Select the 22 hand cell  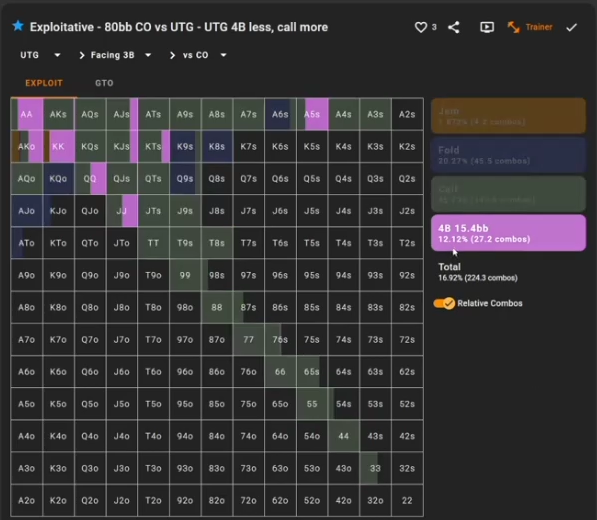pos(407,500)
